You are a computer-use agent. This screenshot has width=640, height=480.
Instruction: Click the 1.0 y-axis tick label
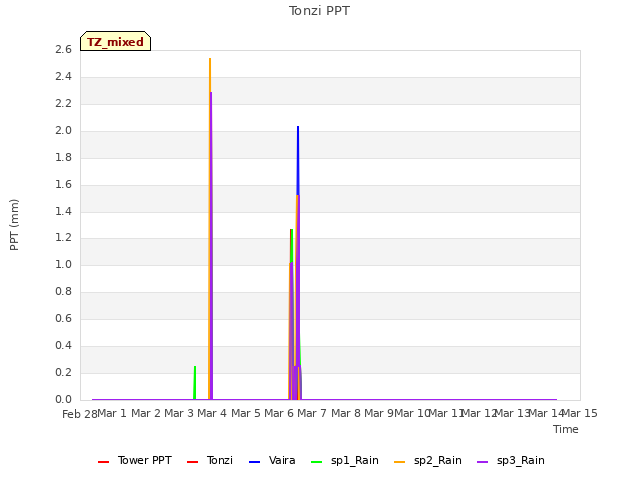tap(63, 265)
